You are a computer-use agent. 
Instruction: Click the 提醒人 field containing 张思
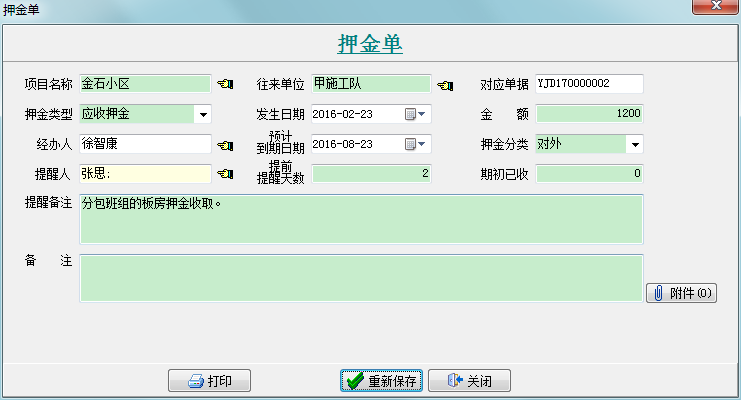point(145,174)
